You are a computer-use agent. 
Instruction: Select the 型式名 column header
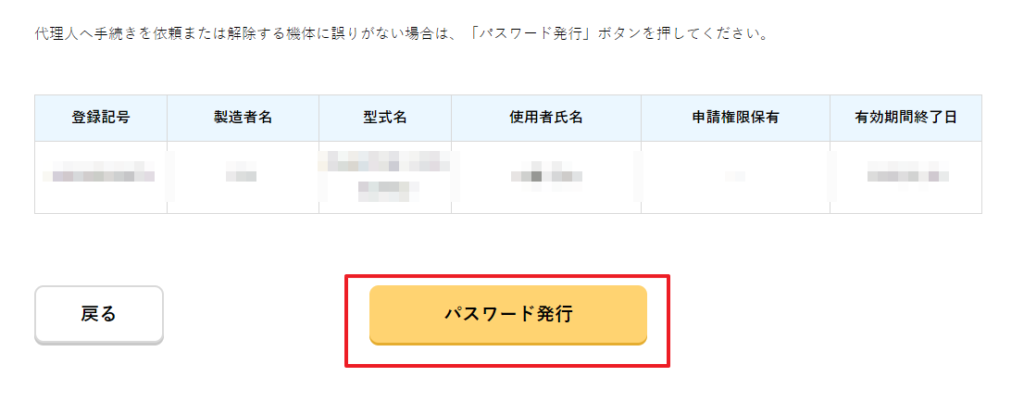(385, 118)
